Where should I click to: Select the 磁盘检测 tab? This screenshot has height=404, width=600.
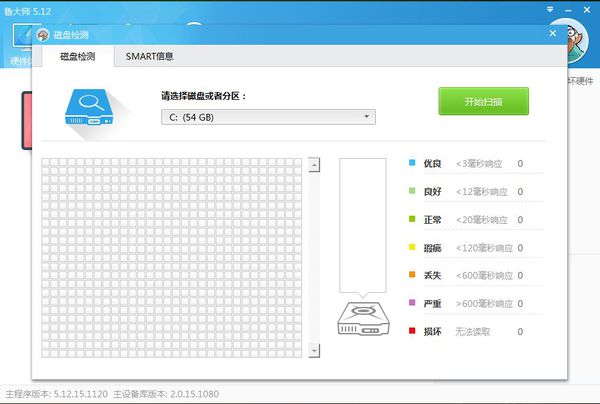pos(78,57)
